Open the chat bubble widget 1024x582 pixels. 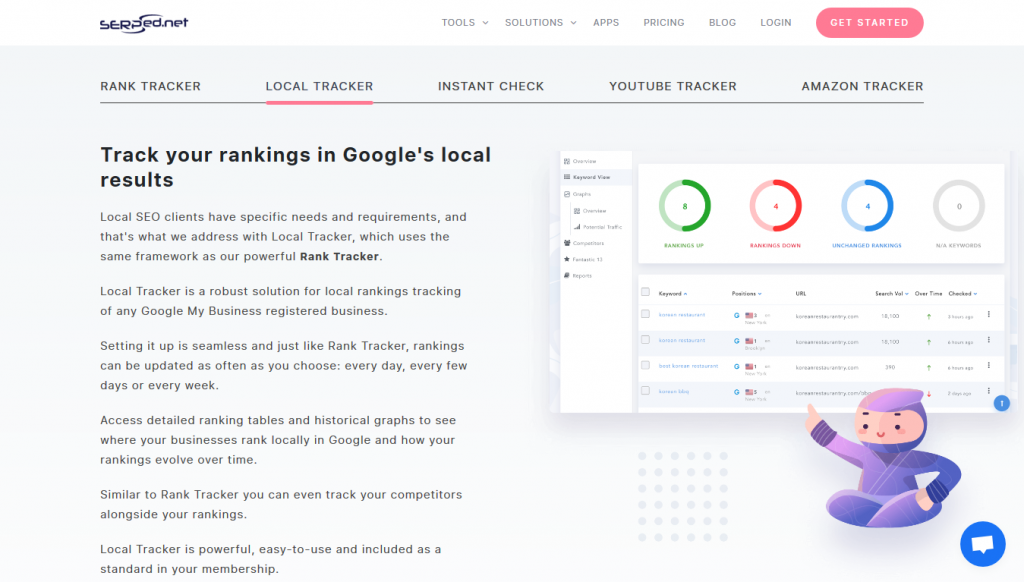pyautogui.click(x=982, y=543)
